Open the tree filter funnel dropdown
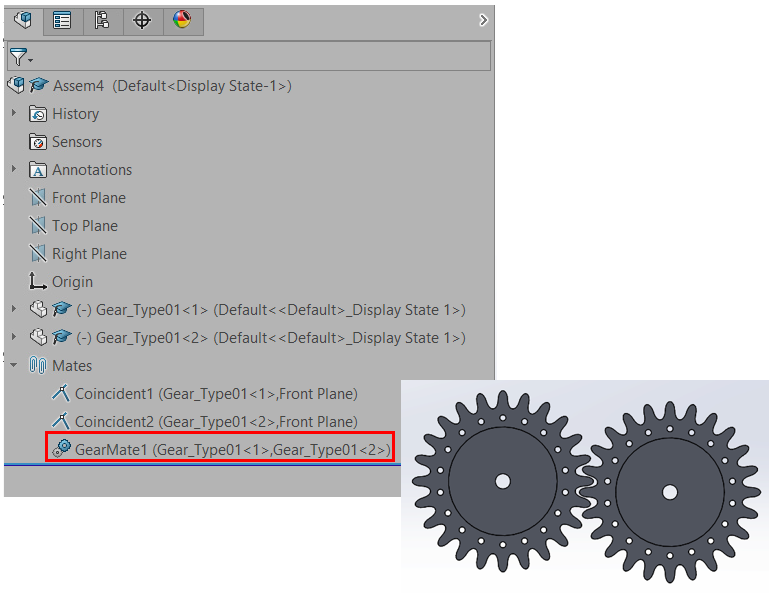Screen dimensions: 772x598 [21, 57]
